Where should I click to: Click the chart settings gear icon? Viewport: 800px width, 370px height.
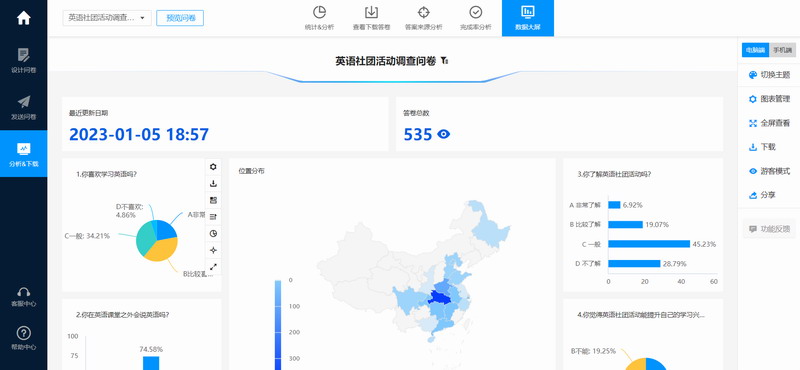point(213,166)
